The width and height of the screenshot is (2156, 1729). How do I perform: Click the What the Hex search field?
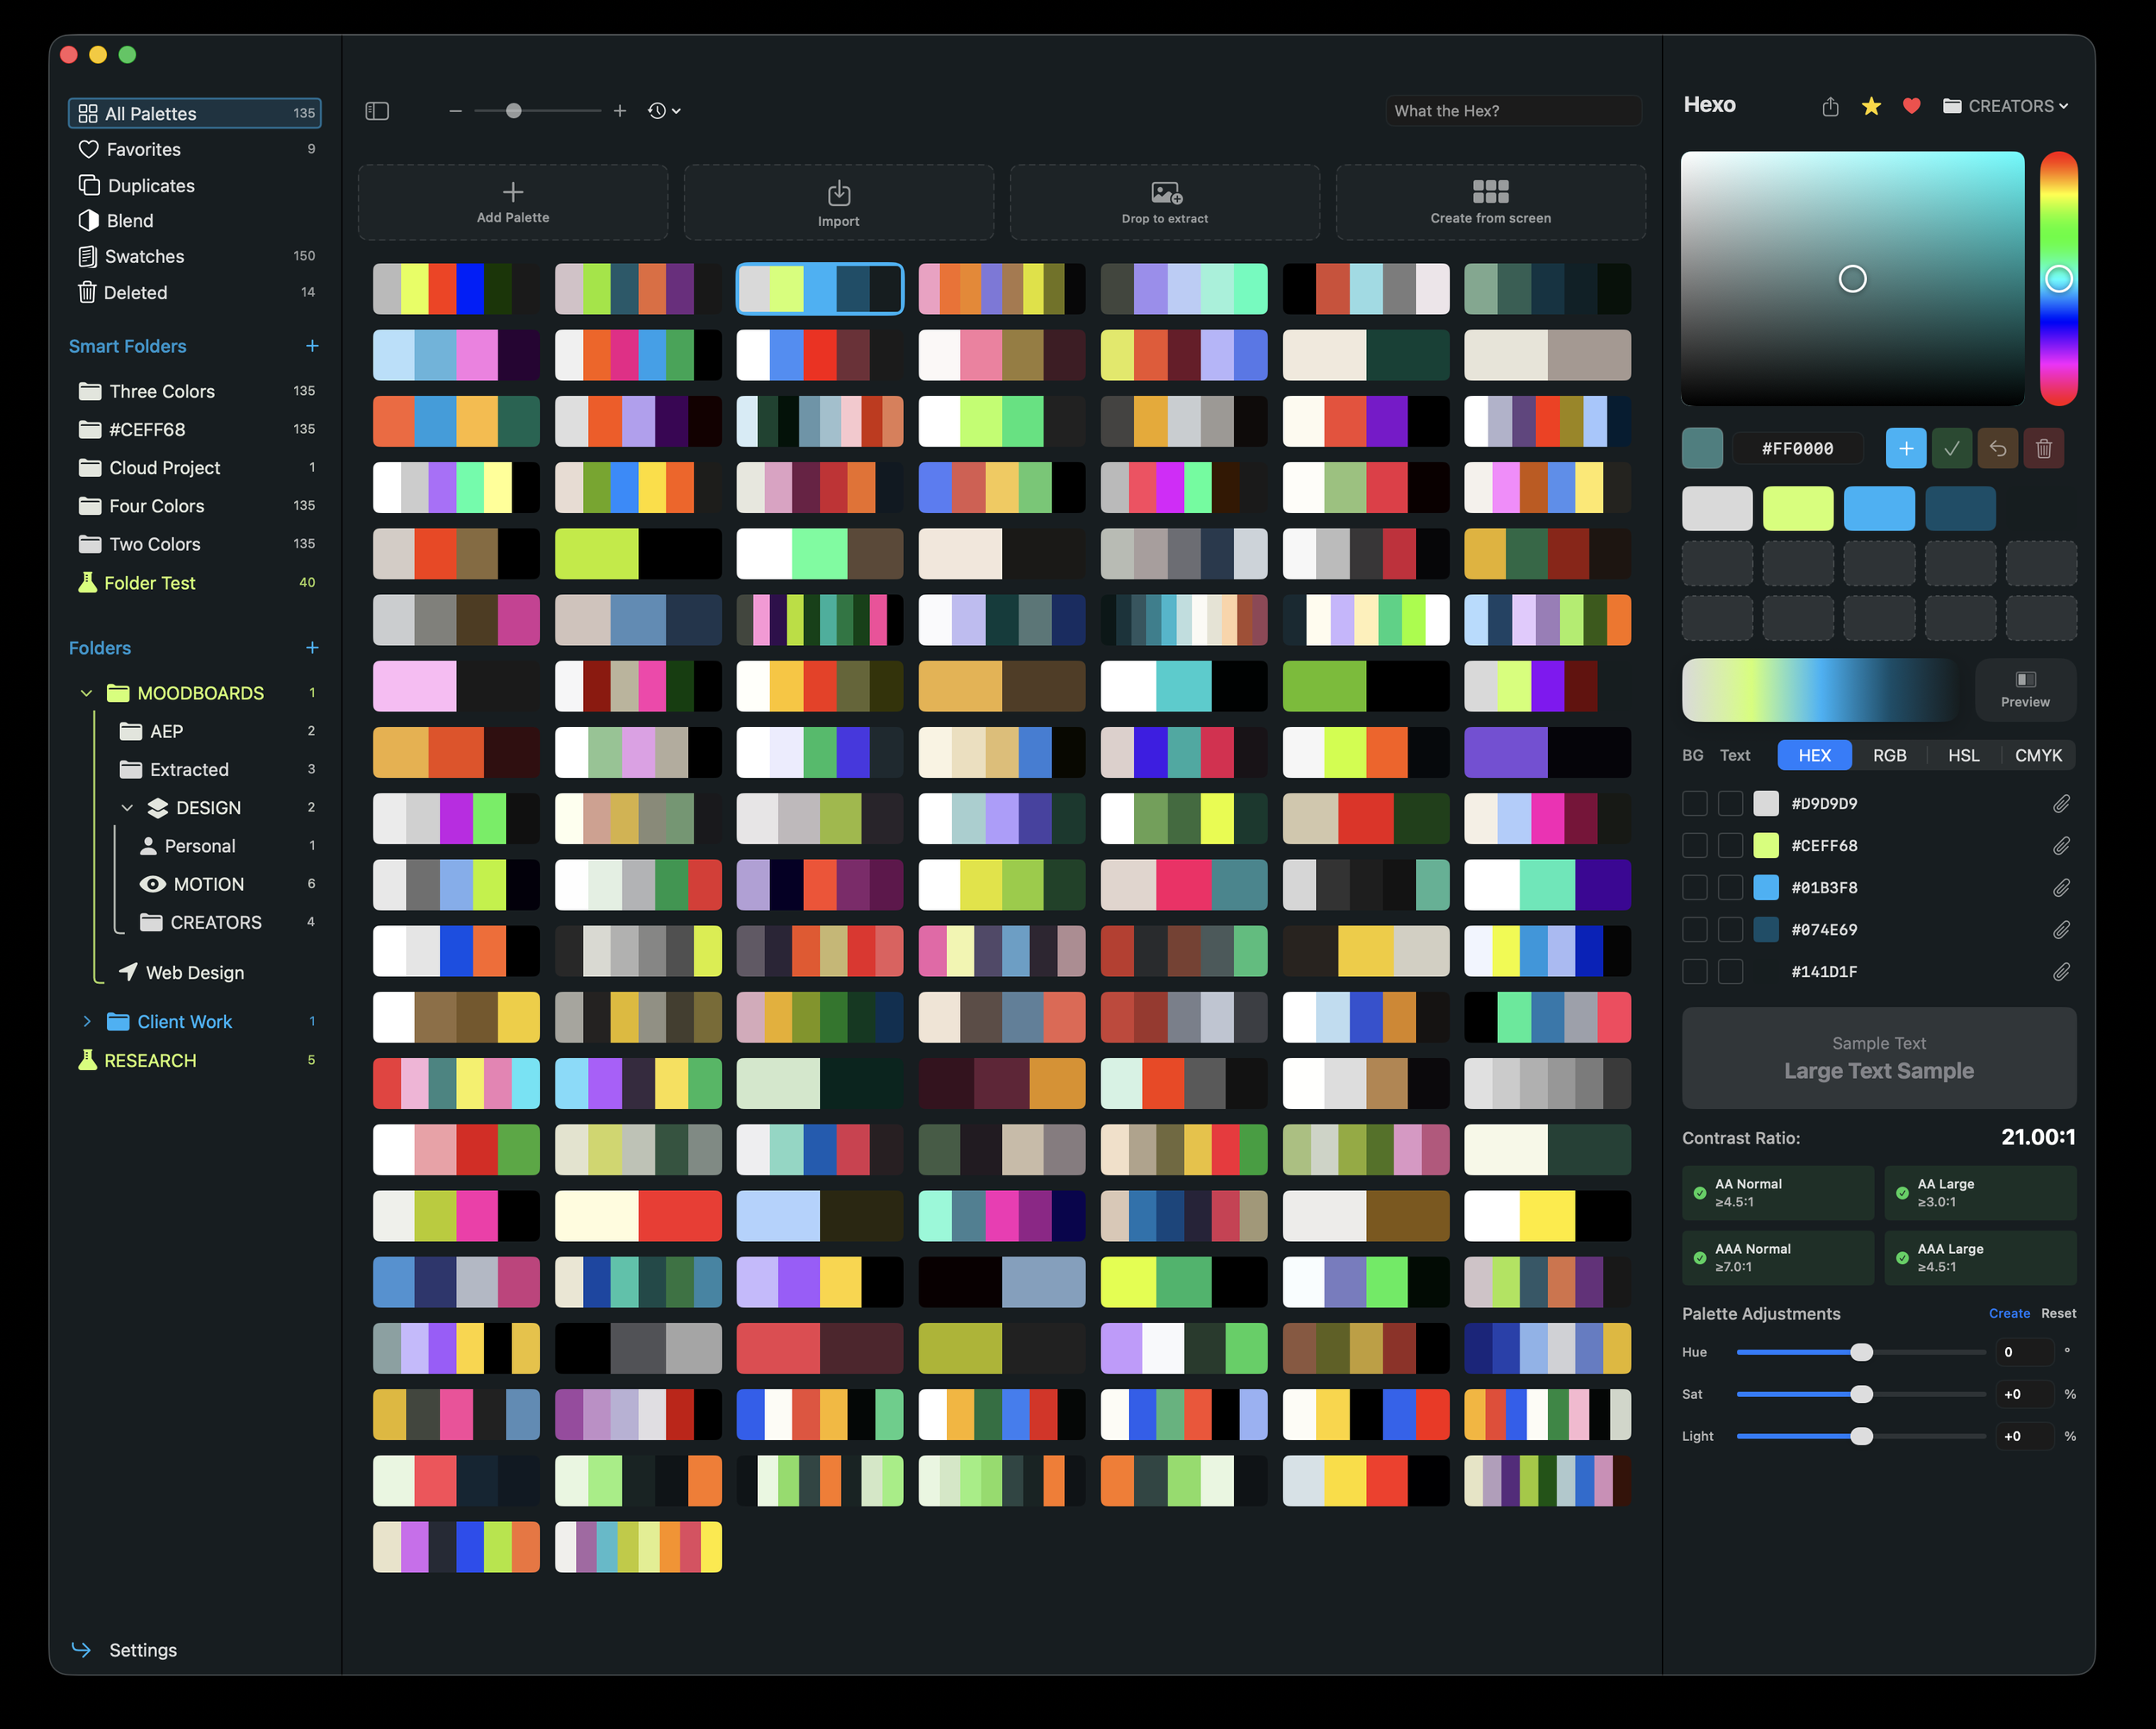[x=1513, y=111]
